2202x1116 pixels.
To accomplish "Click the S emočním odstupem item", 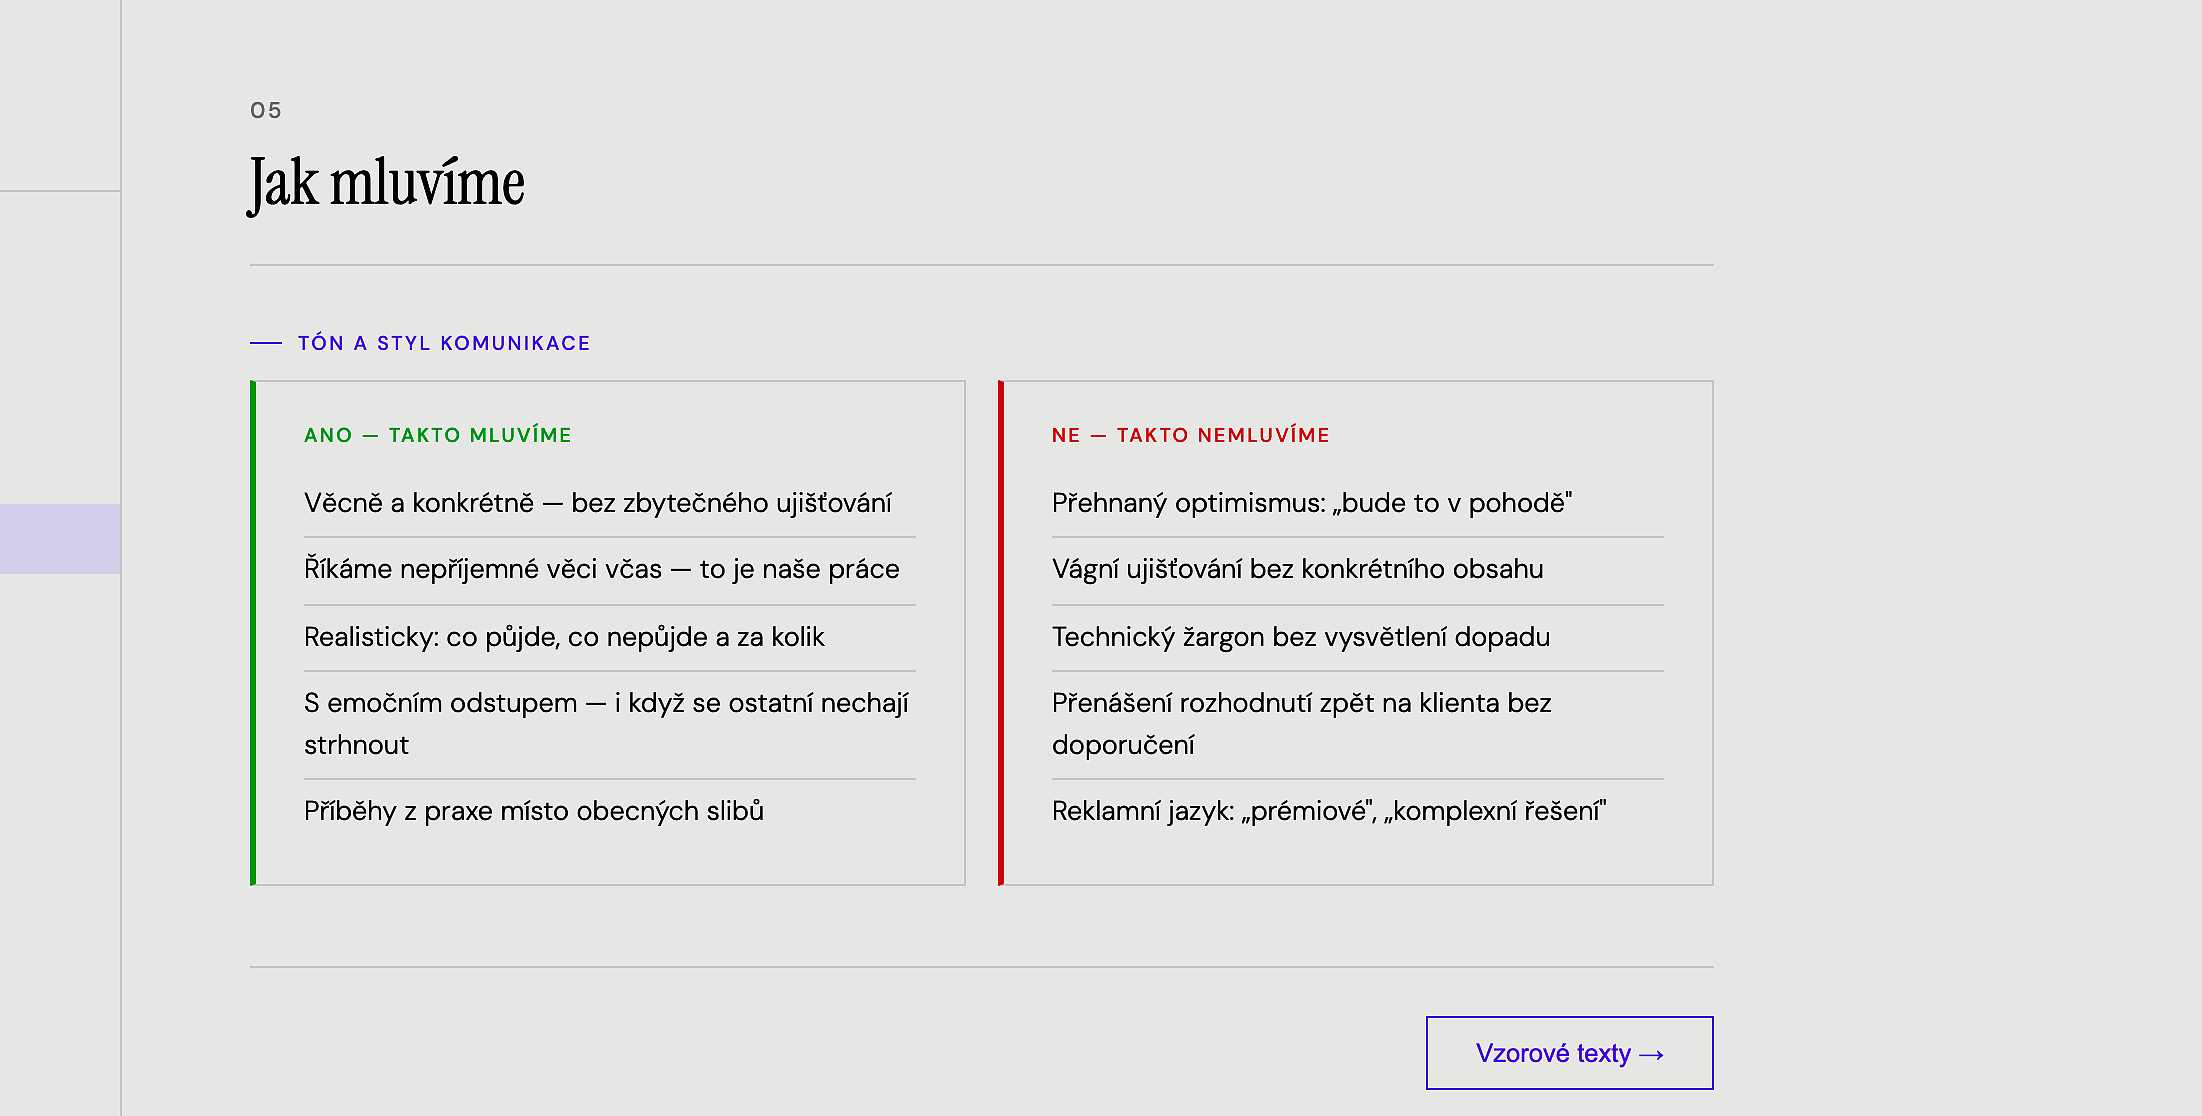I will coord(606,723).
